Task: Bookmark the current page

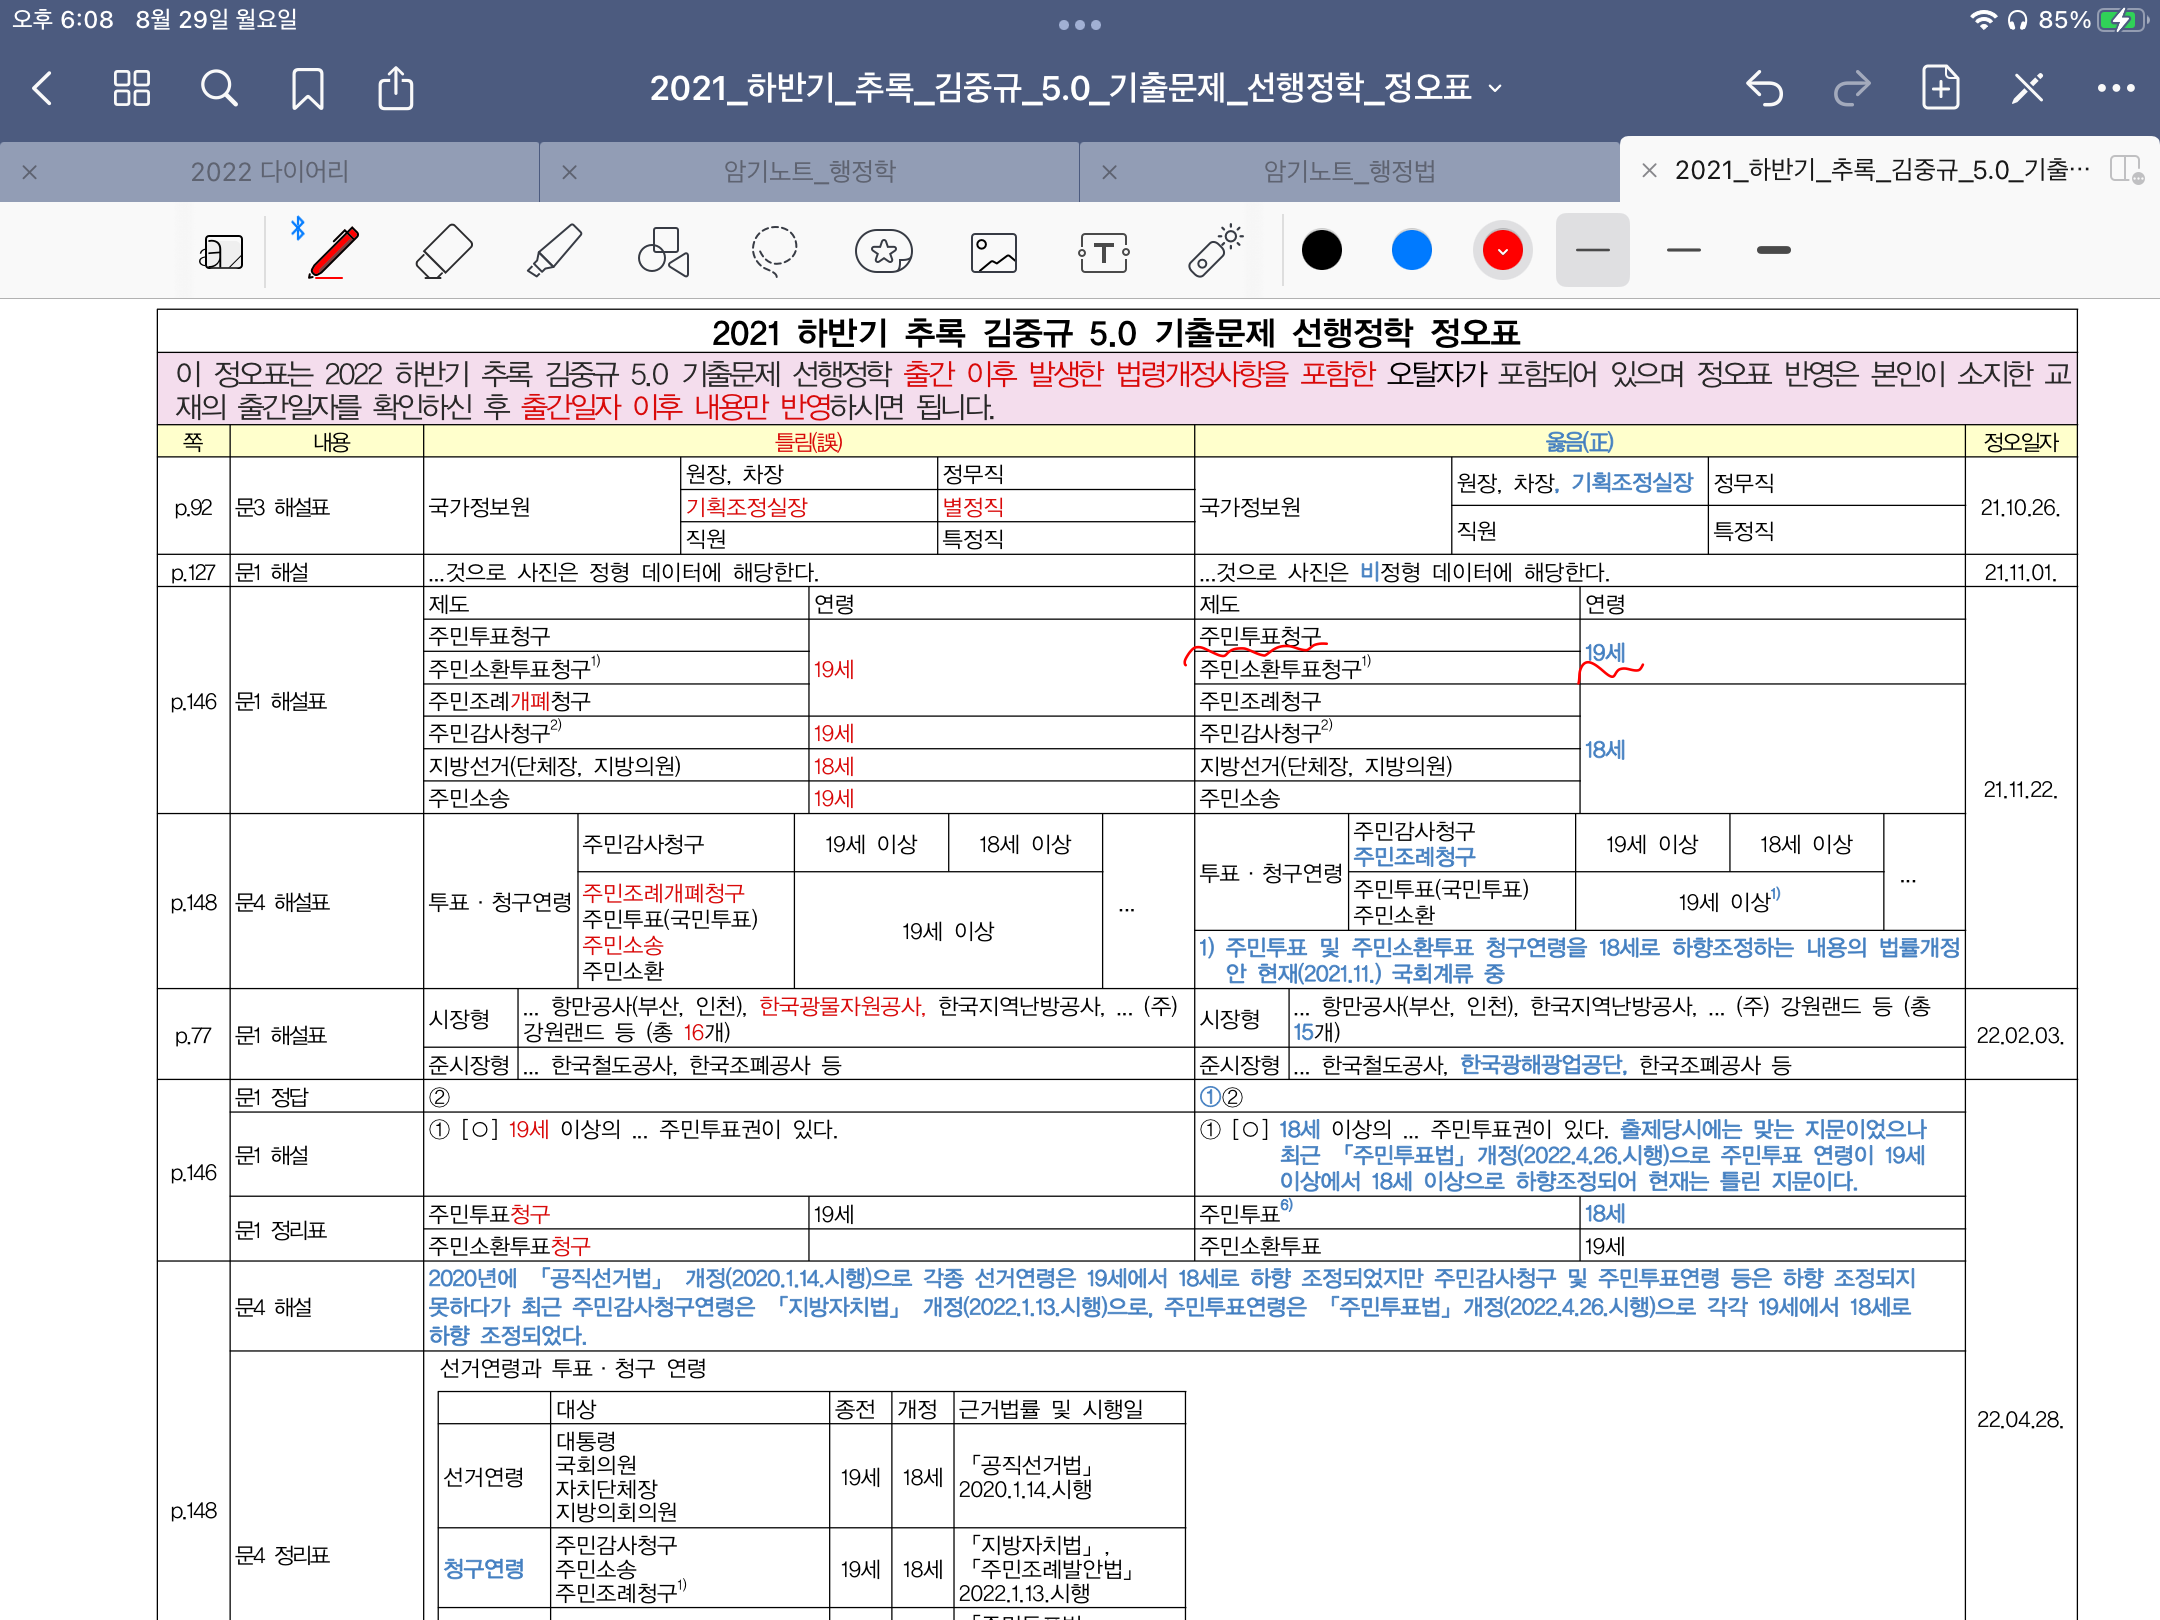Action: coord(307,88)
